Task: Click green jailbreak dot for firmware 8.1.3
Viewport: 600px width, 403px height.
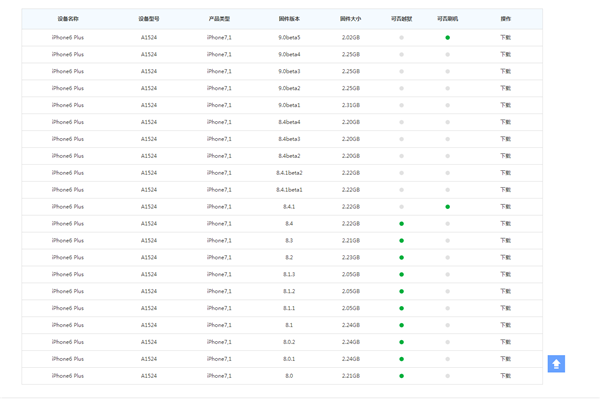Action: (x=401, y=275)
